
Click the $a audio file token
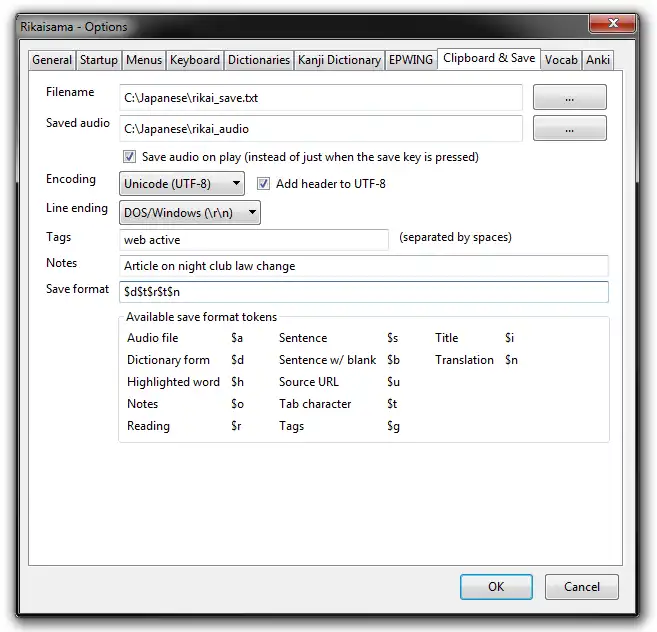237,338
